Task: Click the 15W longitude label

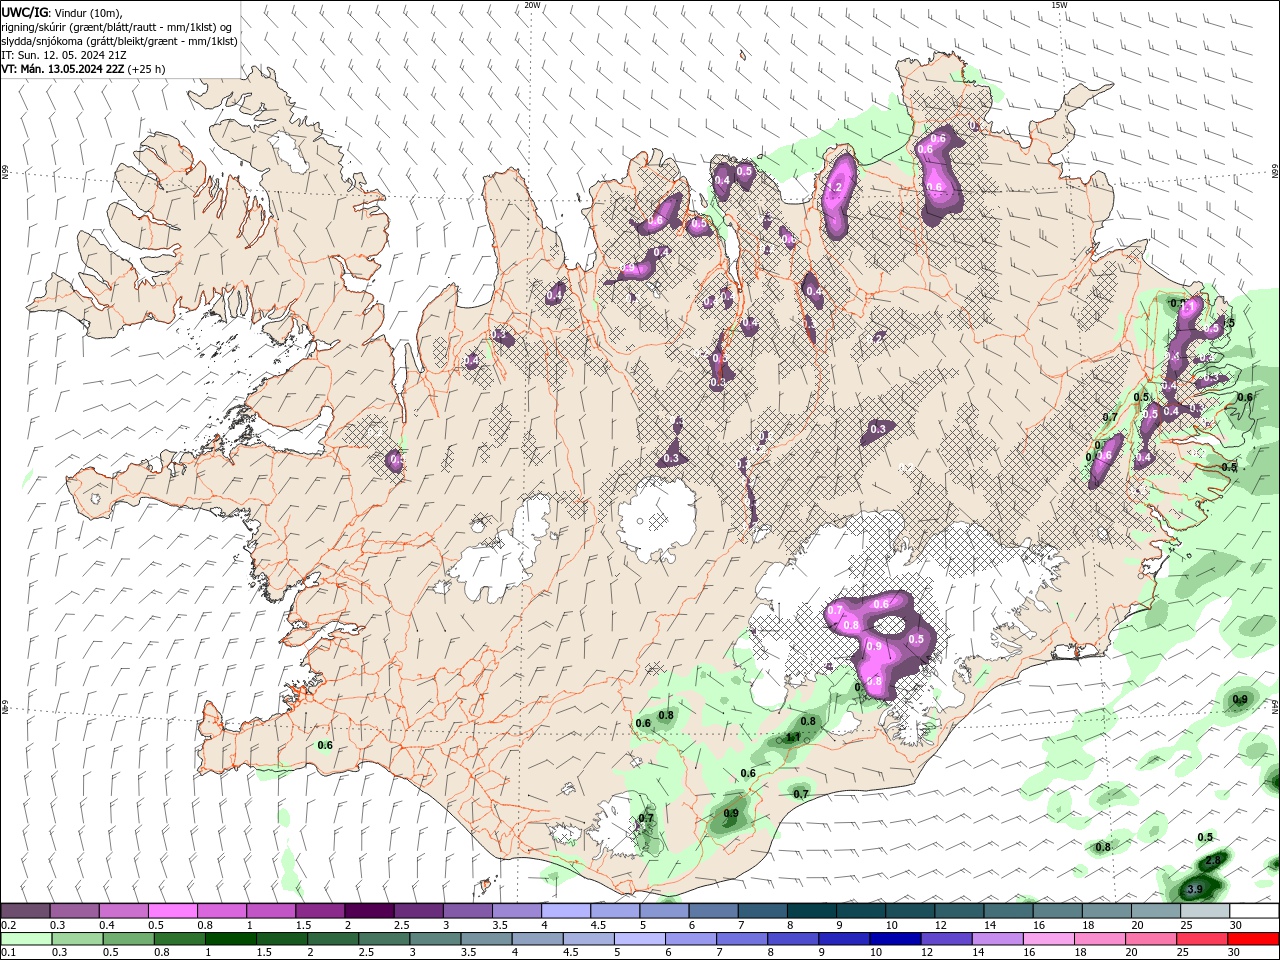Action: pos(1059,5)
